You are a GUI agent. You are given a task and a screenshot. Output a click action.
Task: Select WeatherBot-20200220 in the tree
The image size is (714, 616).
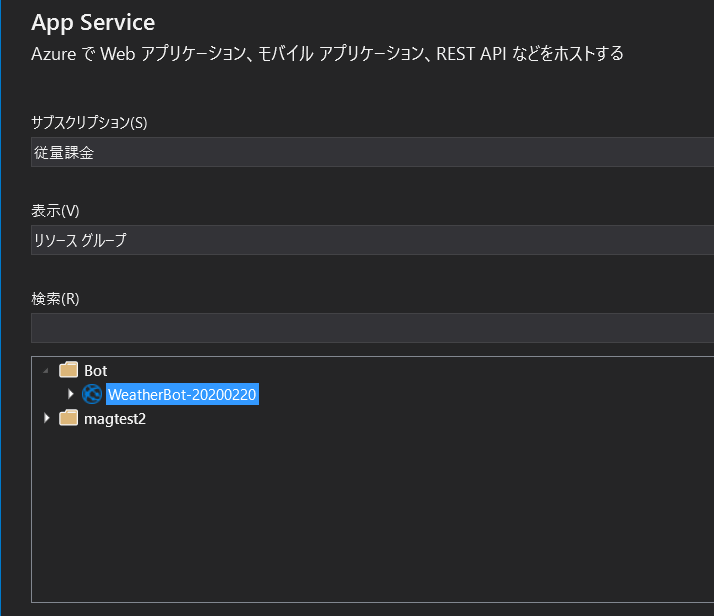point(182,394)
